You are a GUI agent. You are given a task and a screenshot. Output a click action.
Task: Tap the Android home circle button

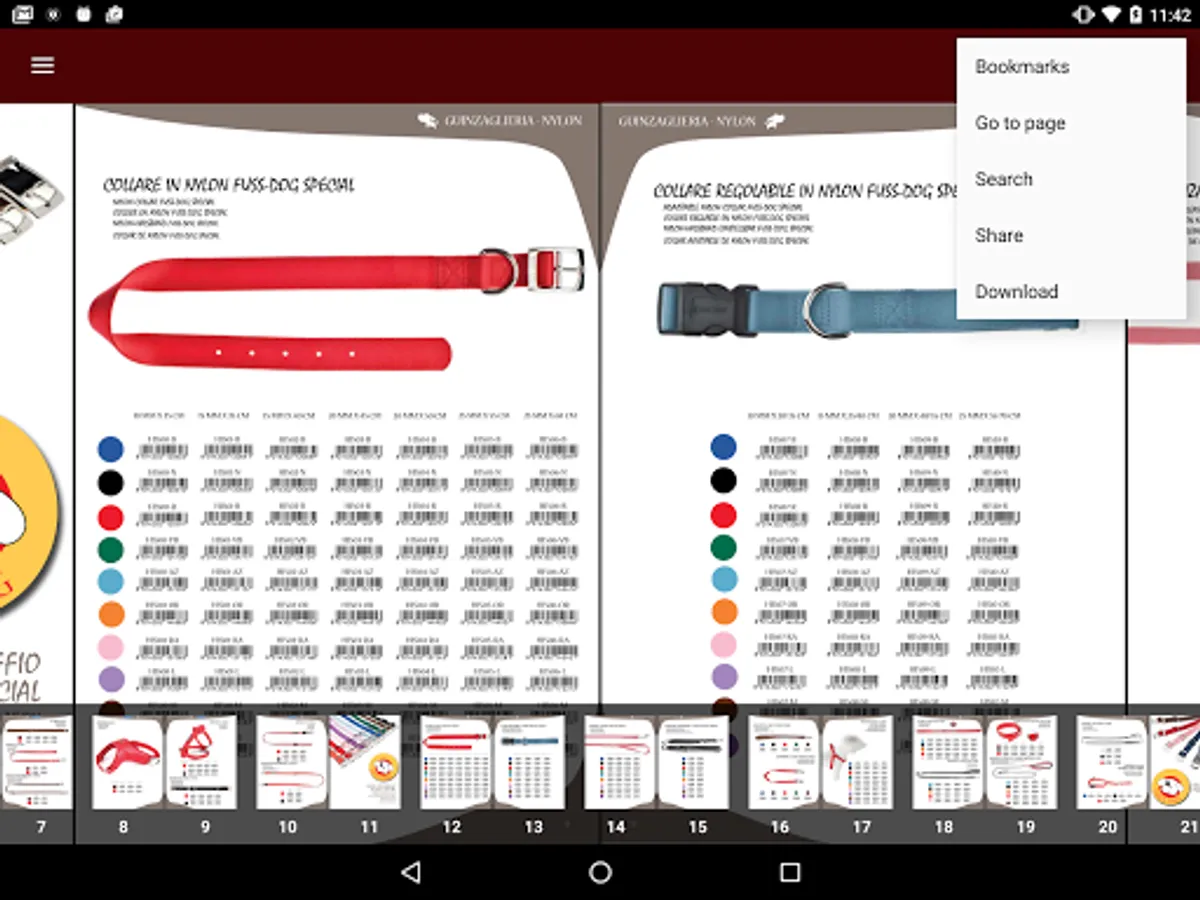point(600,872)
